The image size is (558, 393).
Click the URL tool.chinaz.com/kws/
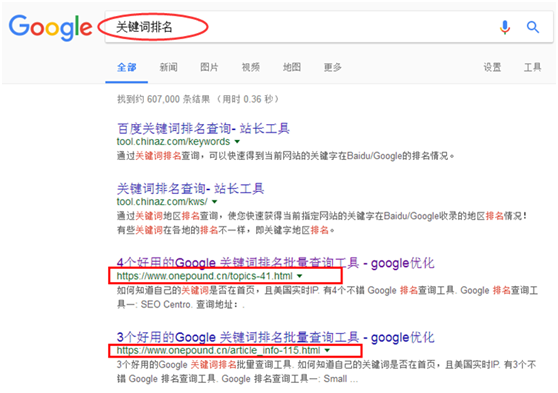pyautogui.click(x=162, y=202)
